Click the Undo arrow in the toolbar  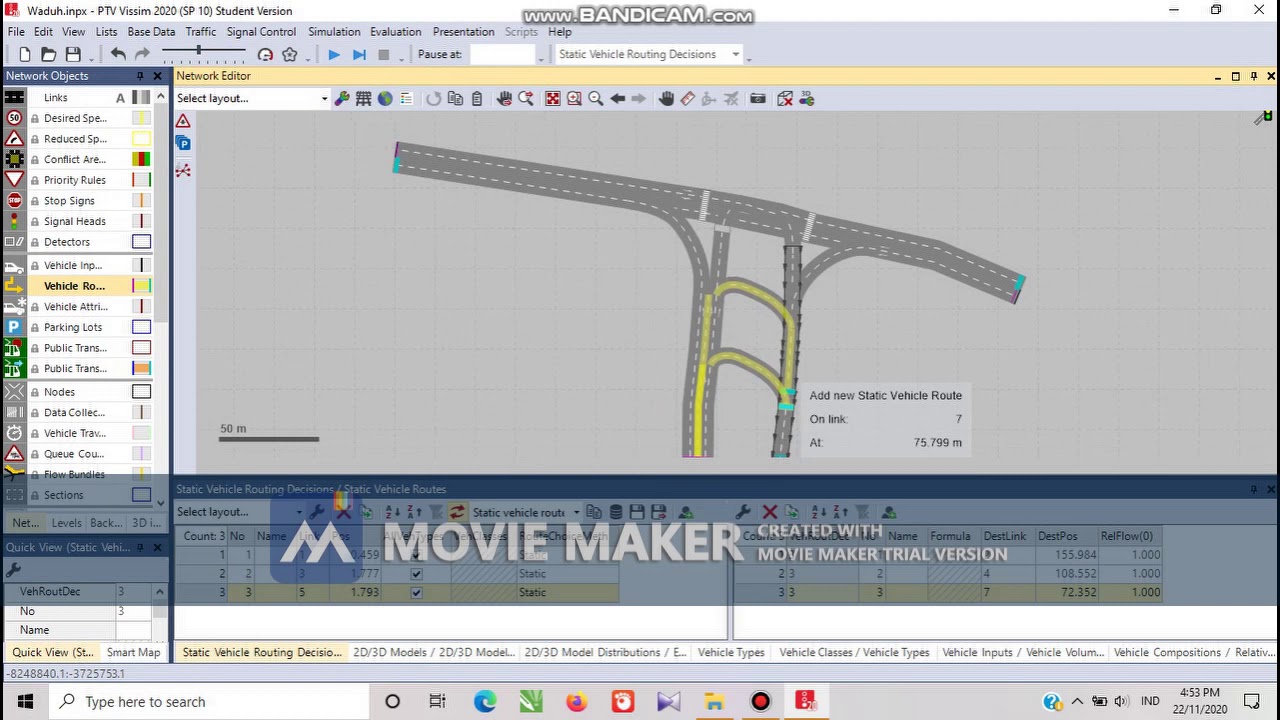coord(118,54)
